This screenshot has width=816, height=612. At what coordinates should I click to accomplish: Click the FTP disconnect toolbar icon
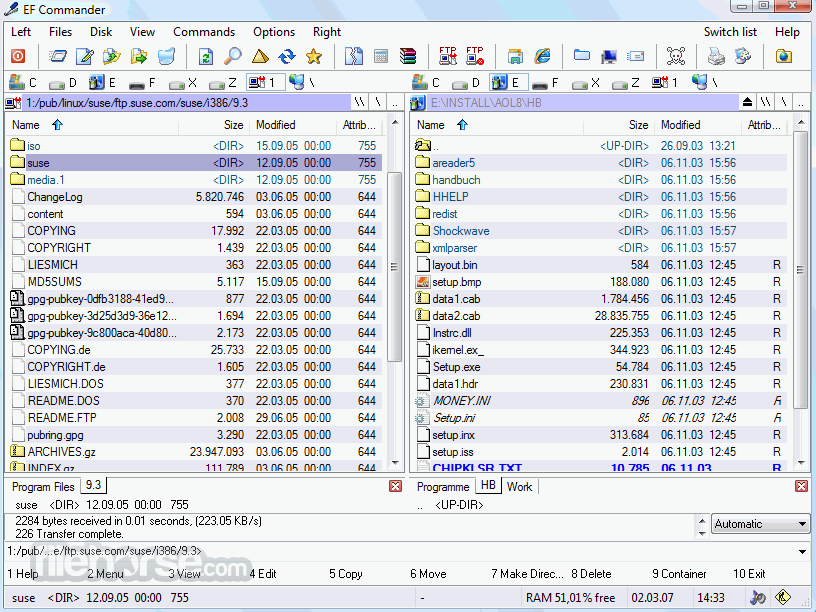475,56
